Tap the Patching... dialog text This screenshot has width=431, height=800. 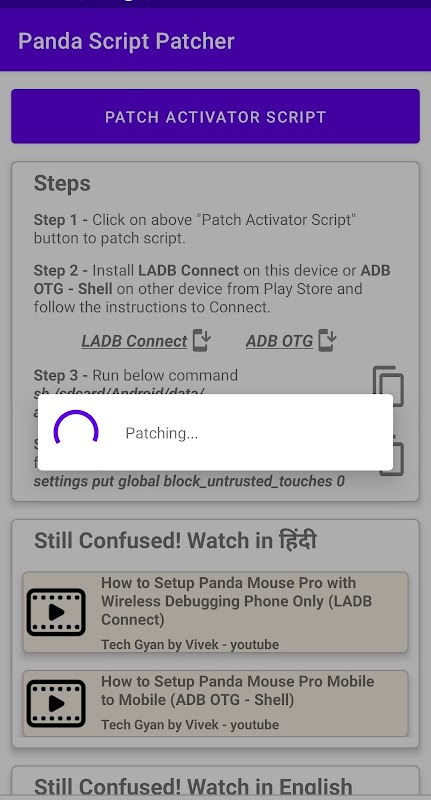click(162, 433)
